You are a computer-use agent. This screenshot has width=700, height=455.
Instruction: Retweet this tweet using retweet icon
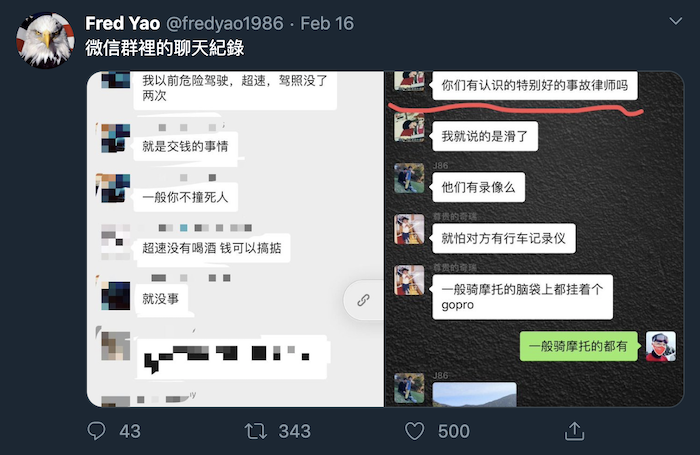pyautogui.click(x=256, y=431)
